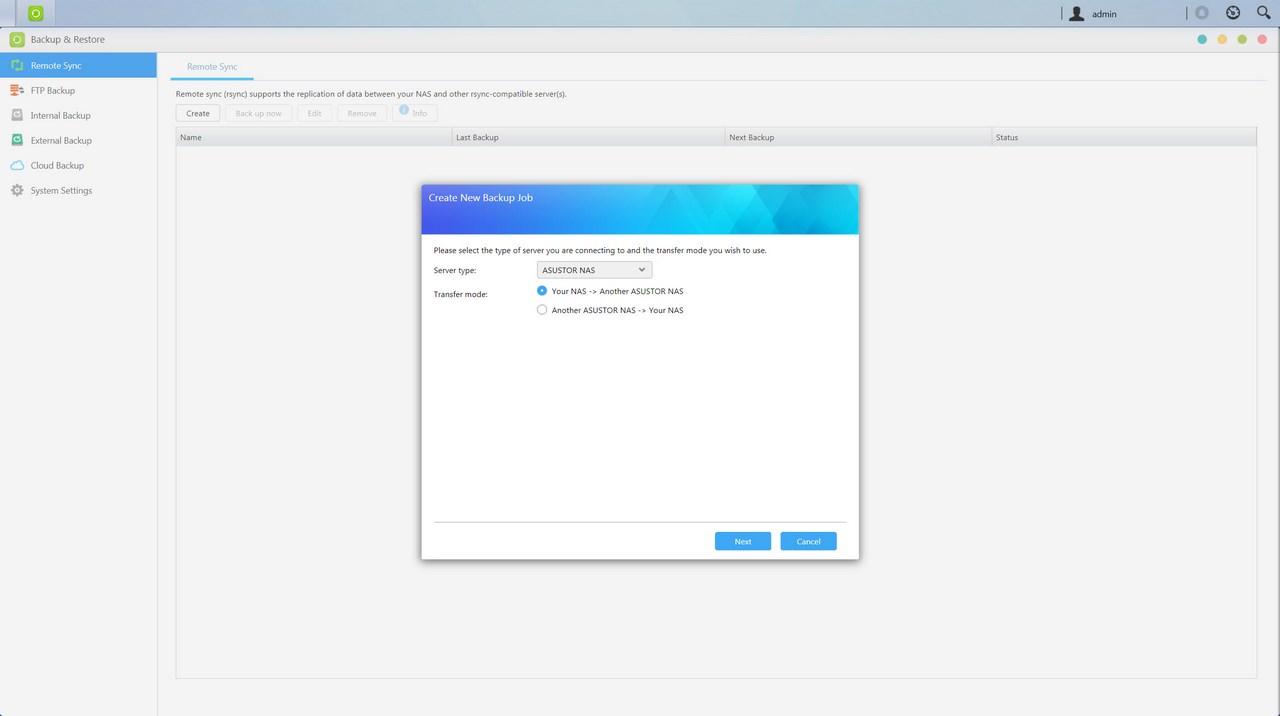Select the FTP Backup sidebar icon
Viewport: 1280px width, 716px height.
(x=17, y=90)
